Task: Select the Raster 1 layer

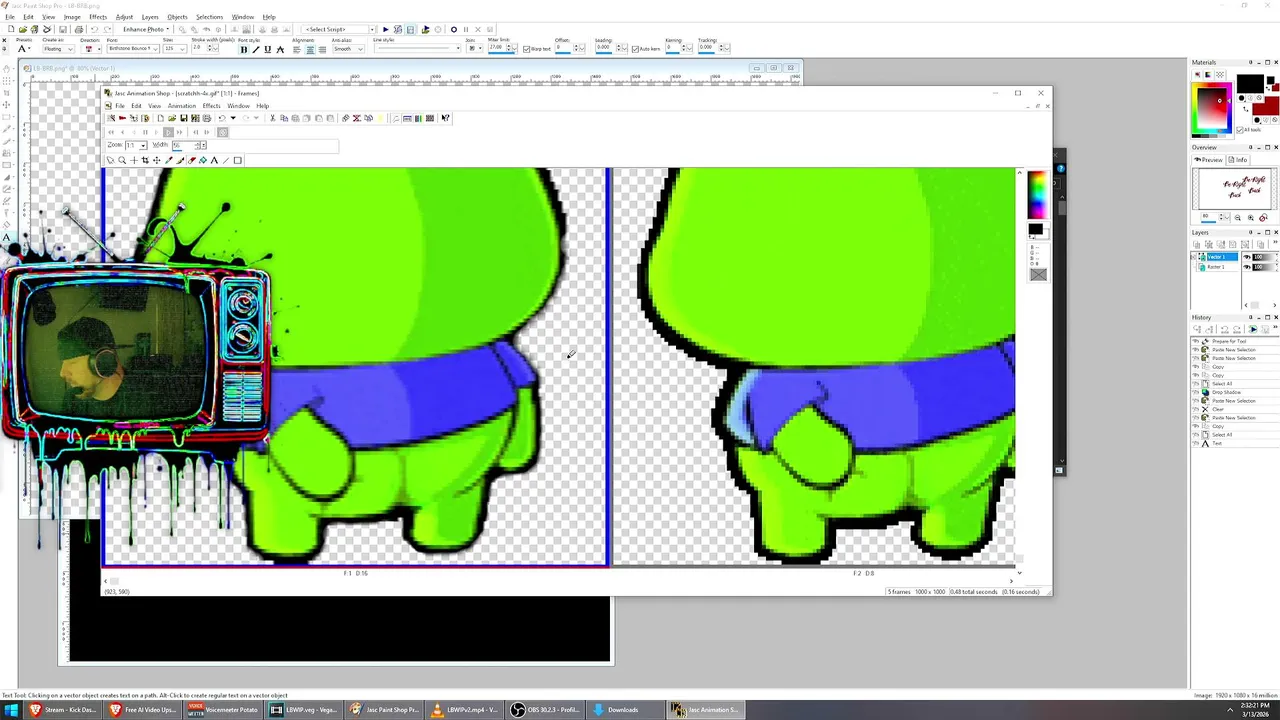Action: coord(1216,267)
